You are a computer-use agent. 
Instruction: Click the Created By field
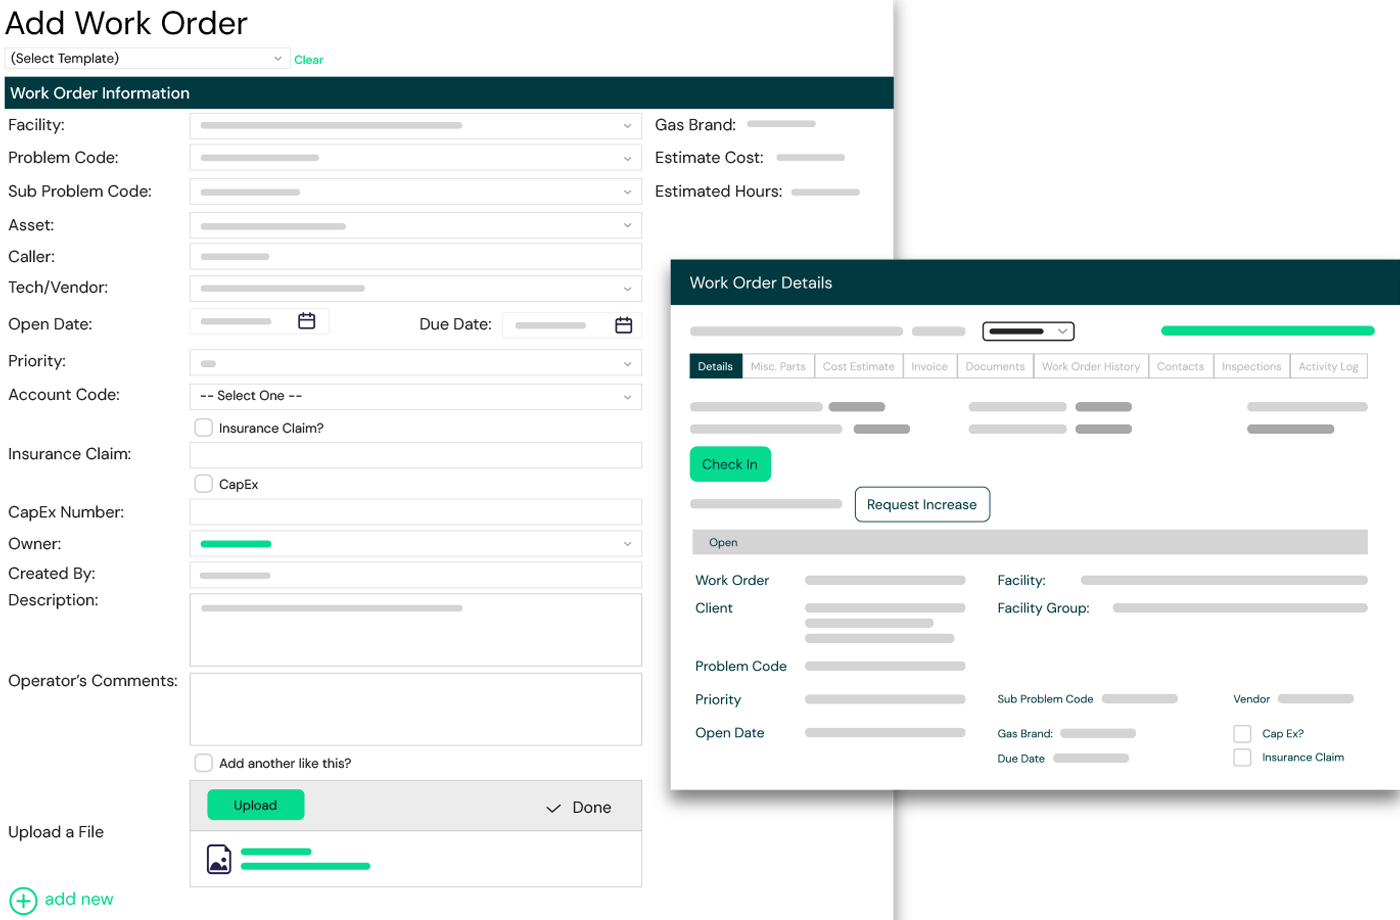(x=416, y=576)
